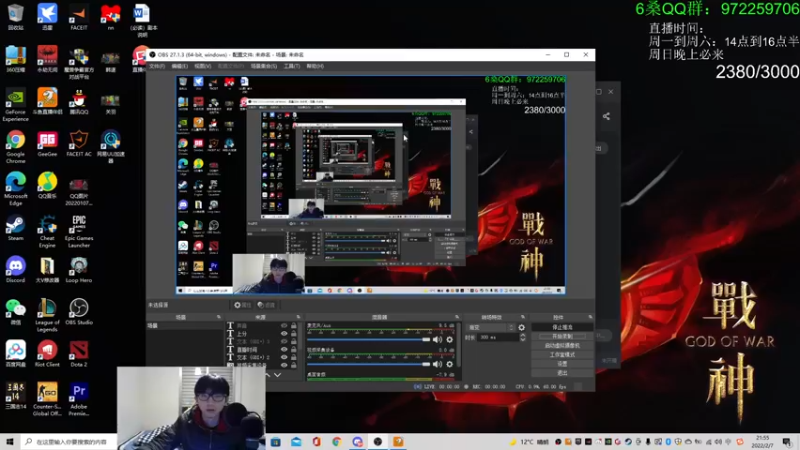Open the OBS Studio desktop shortcut
The width and height of the screenshot is (800, 450).
[79, 312]
